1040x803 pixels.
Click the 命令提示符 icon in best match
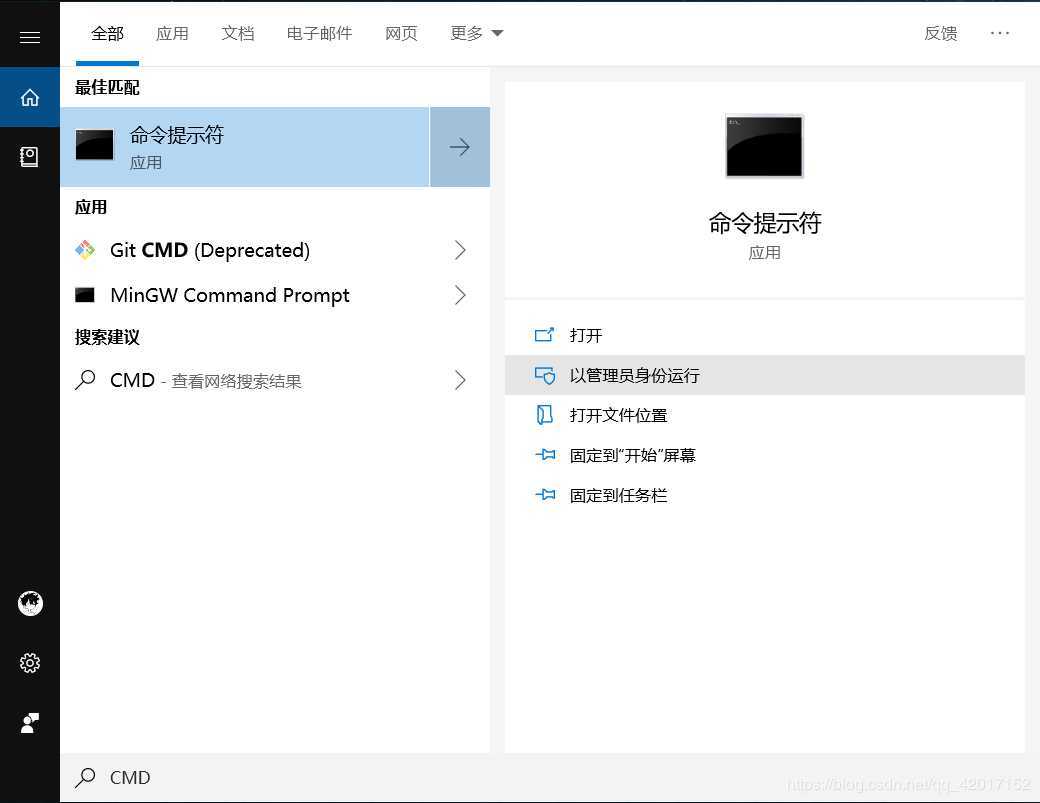pos(94,145)
